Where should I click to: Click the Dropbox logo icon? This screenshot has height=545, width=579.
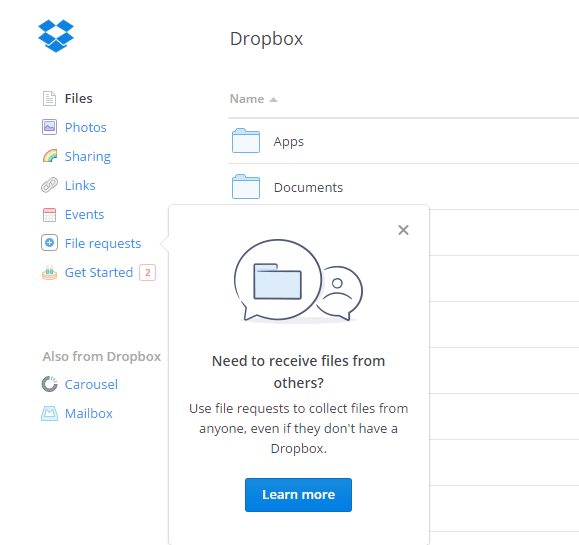tap(56, 36)
